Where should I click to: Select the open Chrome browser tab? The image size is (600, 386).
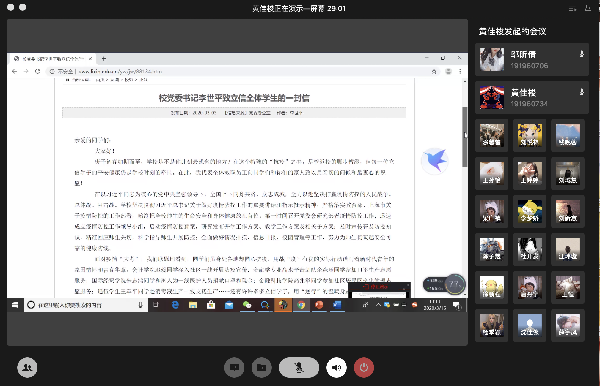click(52, 59)
